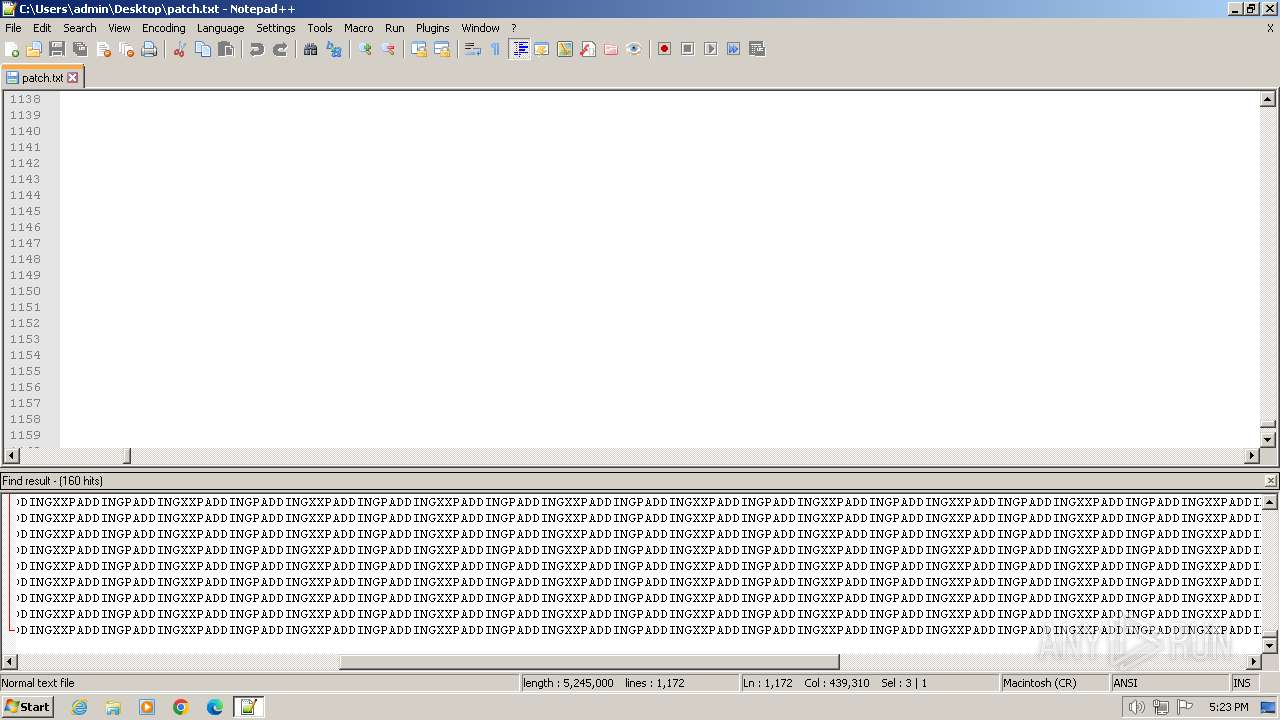Screen dimensions: 1280x720
Task: Open the Plugins menu
Action: (x=433, y=28)
